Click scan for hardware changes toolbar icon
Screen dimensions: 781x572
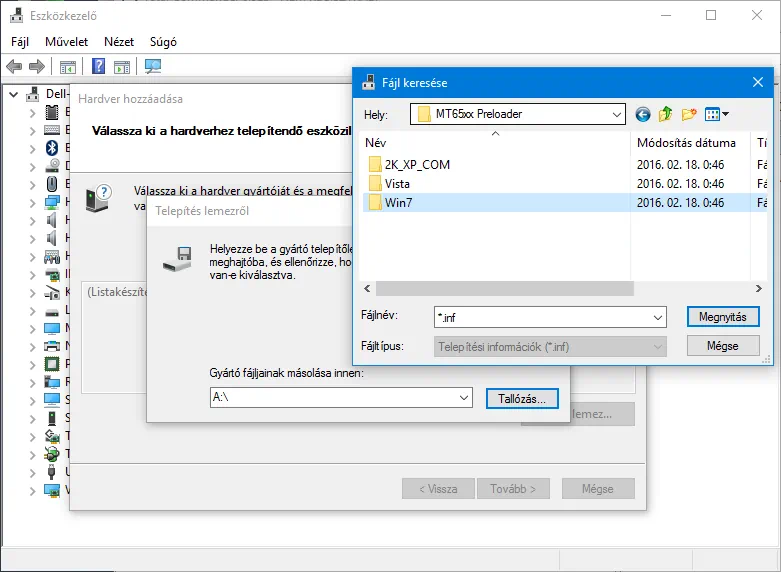[x=152, y=67]
